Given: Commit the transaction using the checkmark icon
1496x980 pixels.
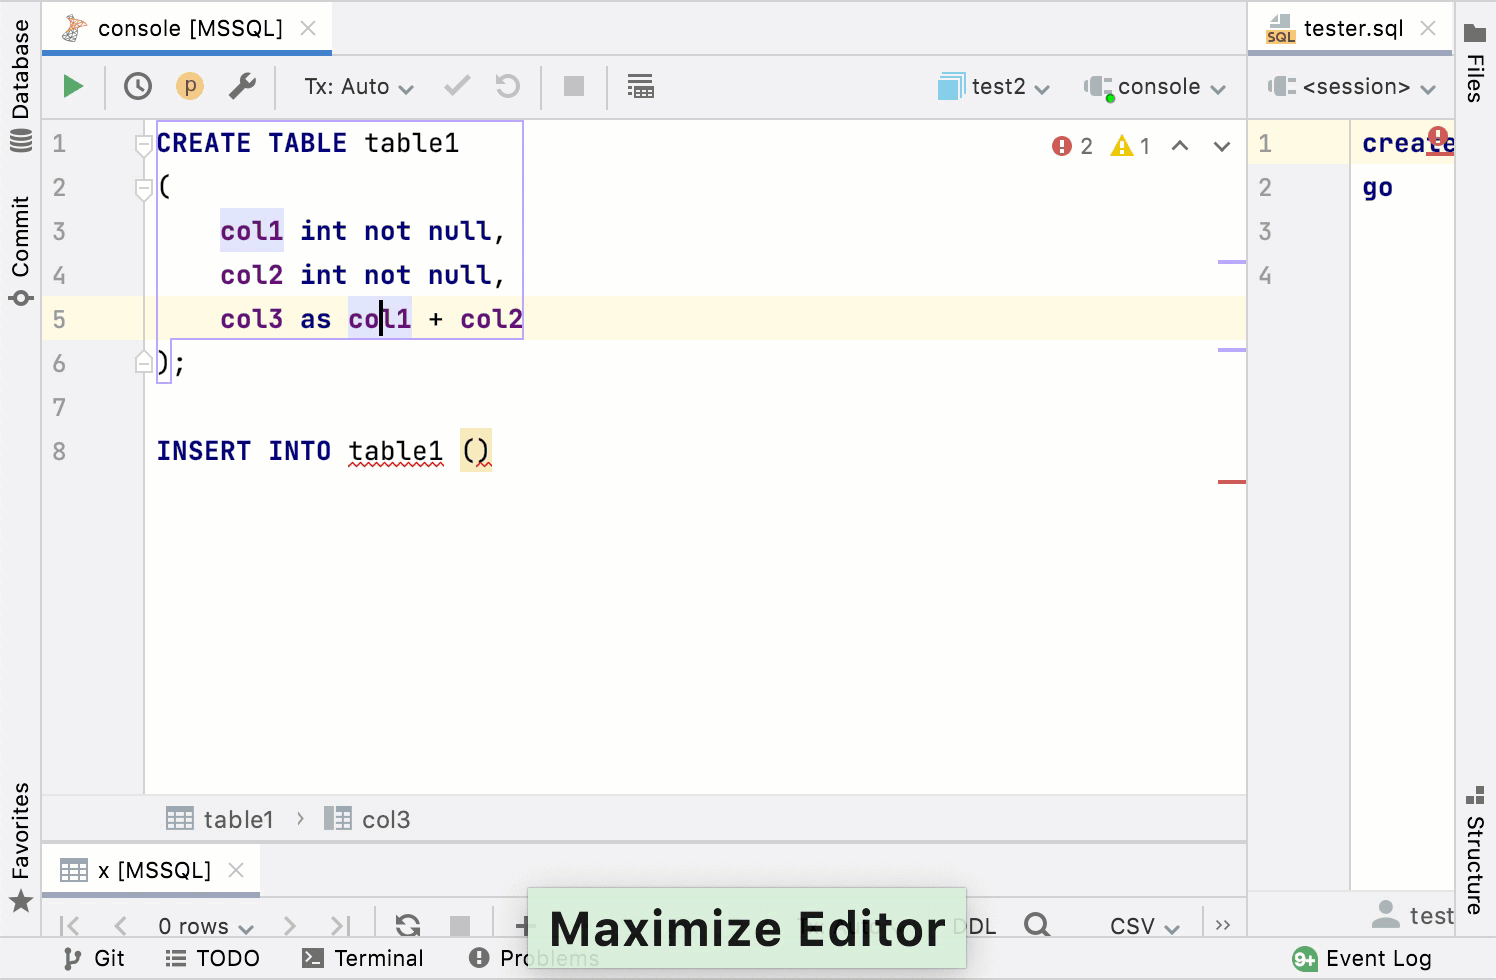Looking at the screenshot, I should [x=456, y=86].
